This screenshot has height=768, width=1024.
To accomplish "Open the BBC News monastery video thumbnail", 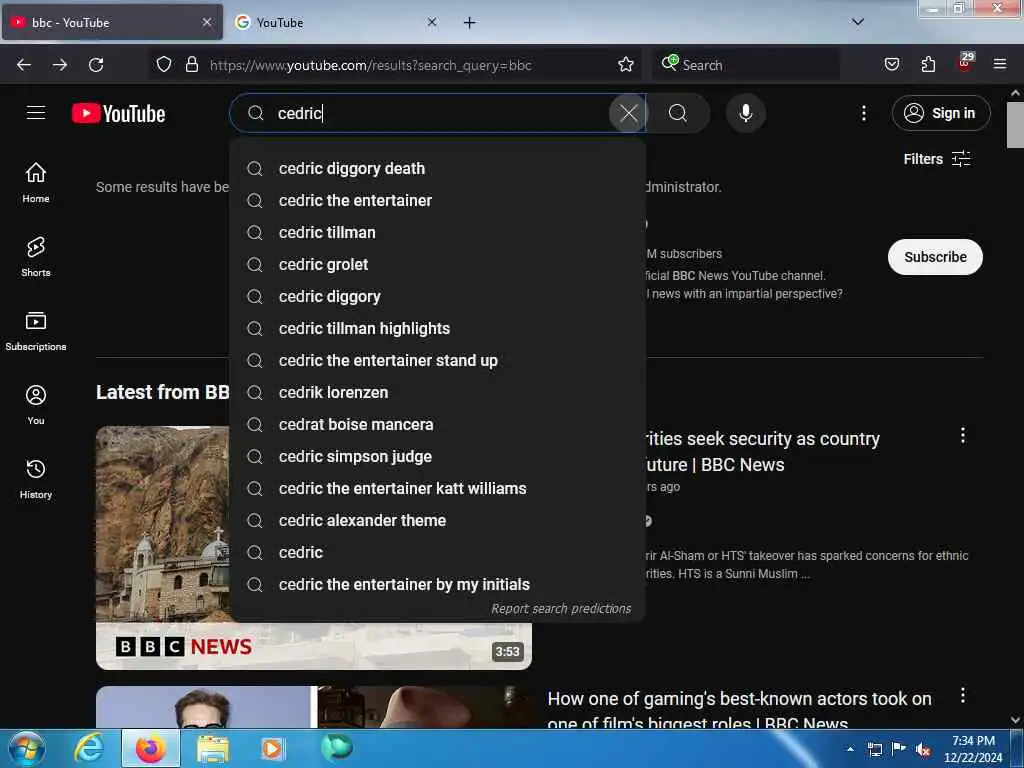I will click(x=313, y=547).
